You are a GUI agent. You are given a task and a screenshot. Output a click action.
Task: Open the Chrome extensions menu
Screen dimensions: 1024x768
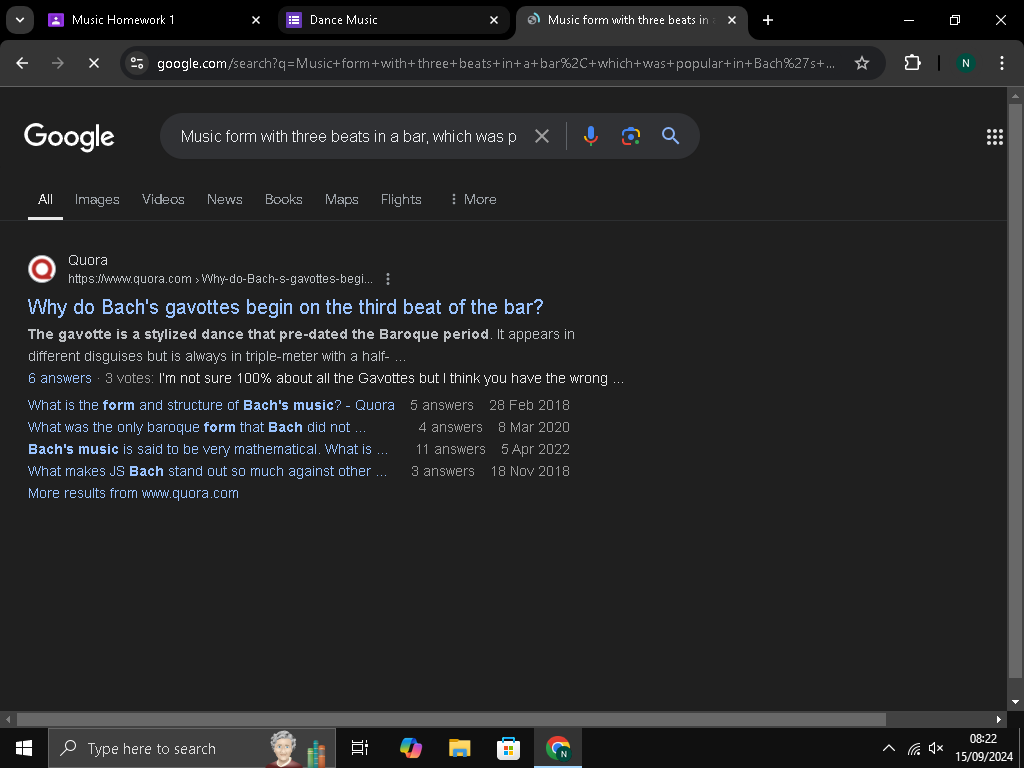912,63
